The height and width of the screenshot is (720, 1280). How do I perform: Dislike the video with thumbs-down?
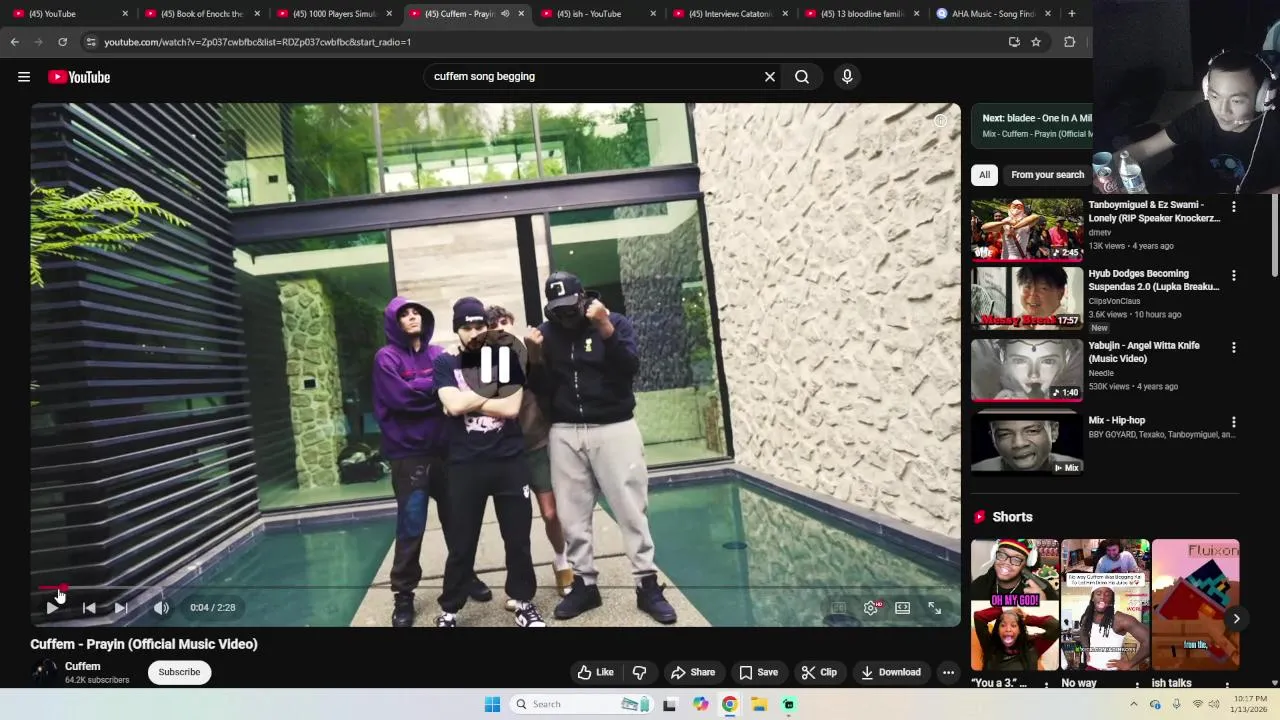pos(640,672)
